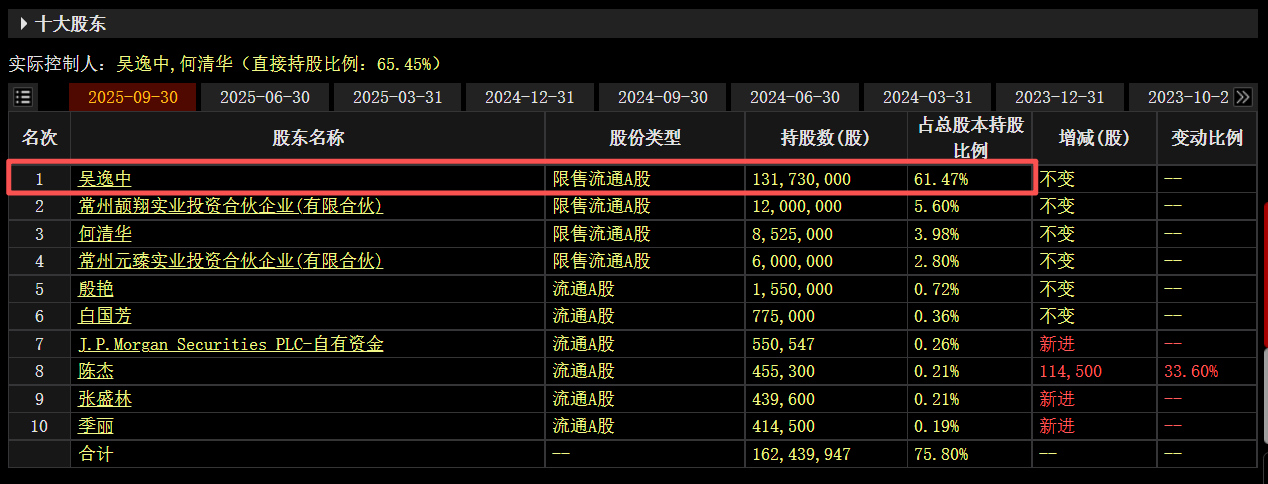Open 常州颉翔实业投资合伙企业 shareholder link
The width and height of the screenshot is (1268, 484).
[231, 206]
